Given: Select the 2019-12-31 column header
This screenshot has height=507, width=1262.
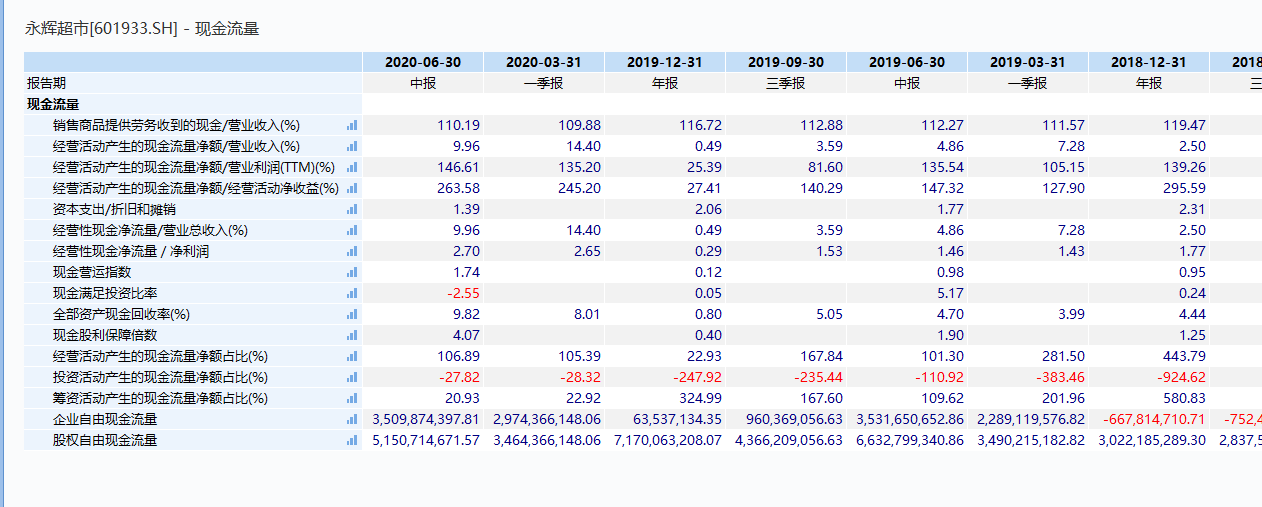Looking at the screenshot, I should tap(665, 62).
